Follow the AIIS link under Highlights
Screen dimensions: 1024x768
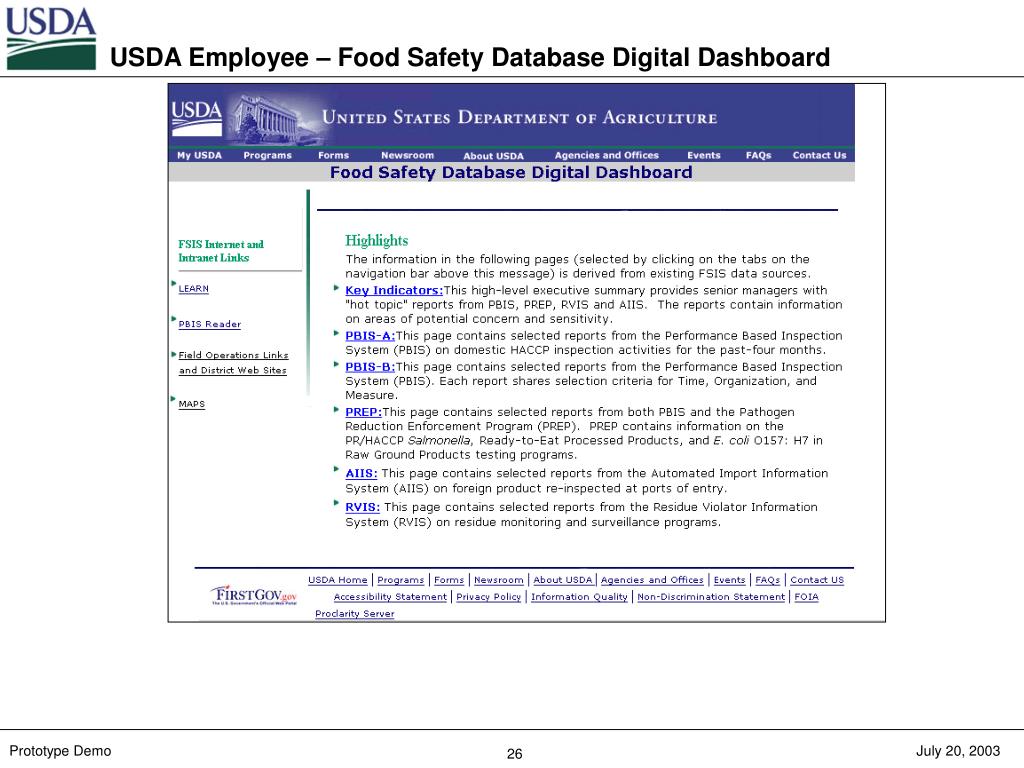(361, 473)
